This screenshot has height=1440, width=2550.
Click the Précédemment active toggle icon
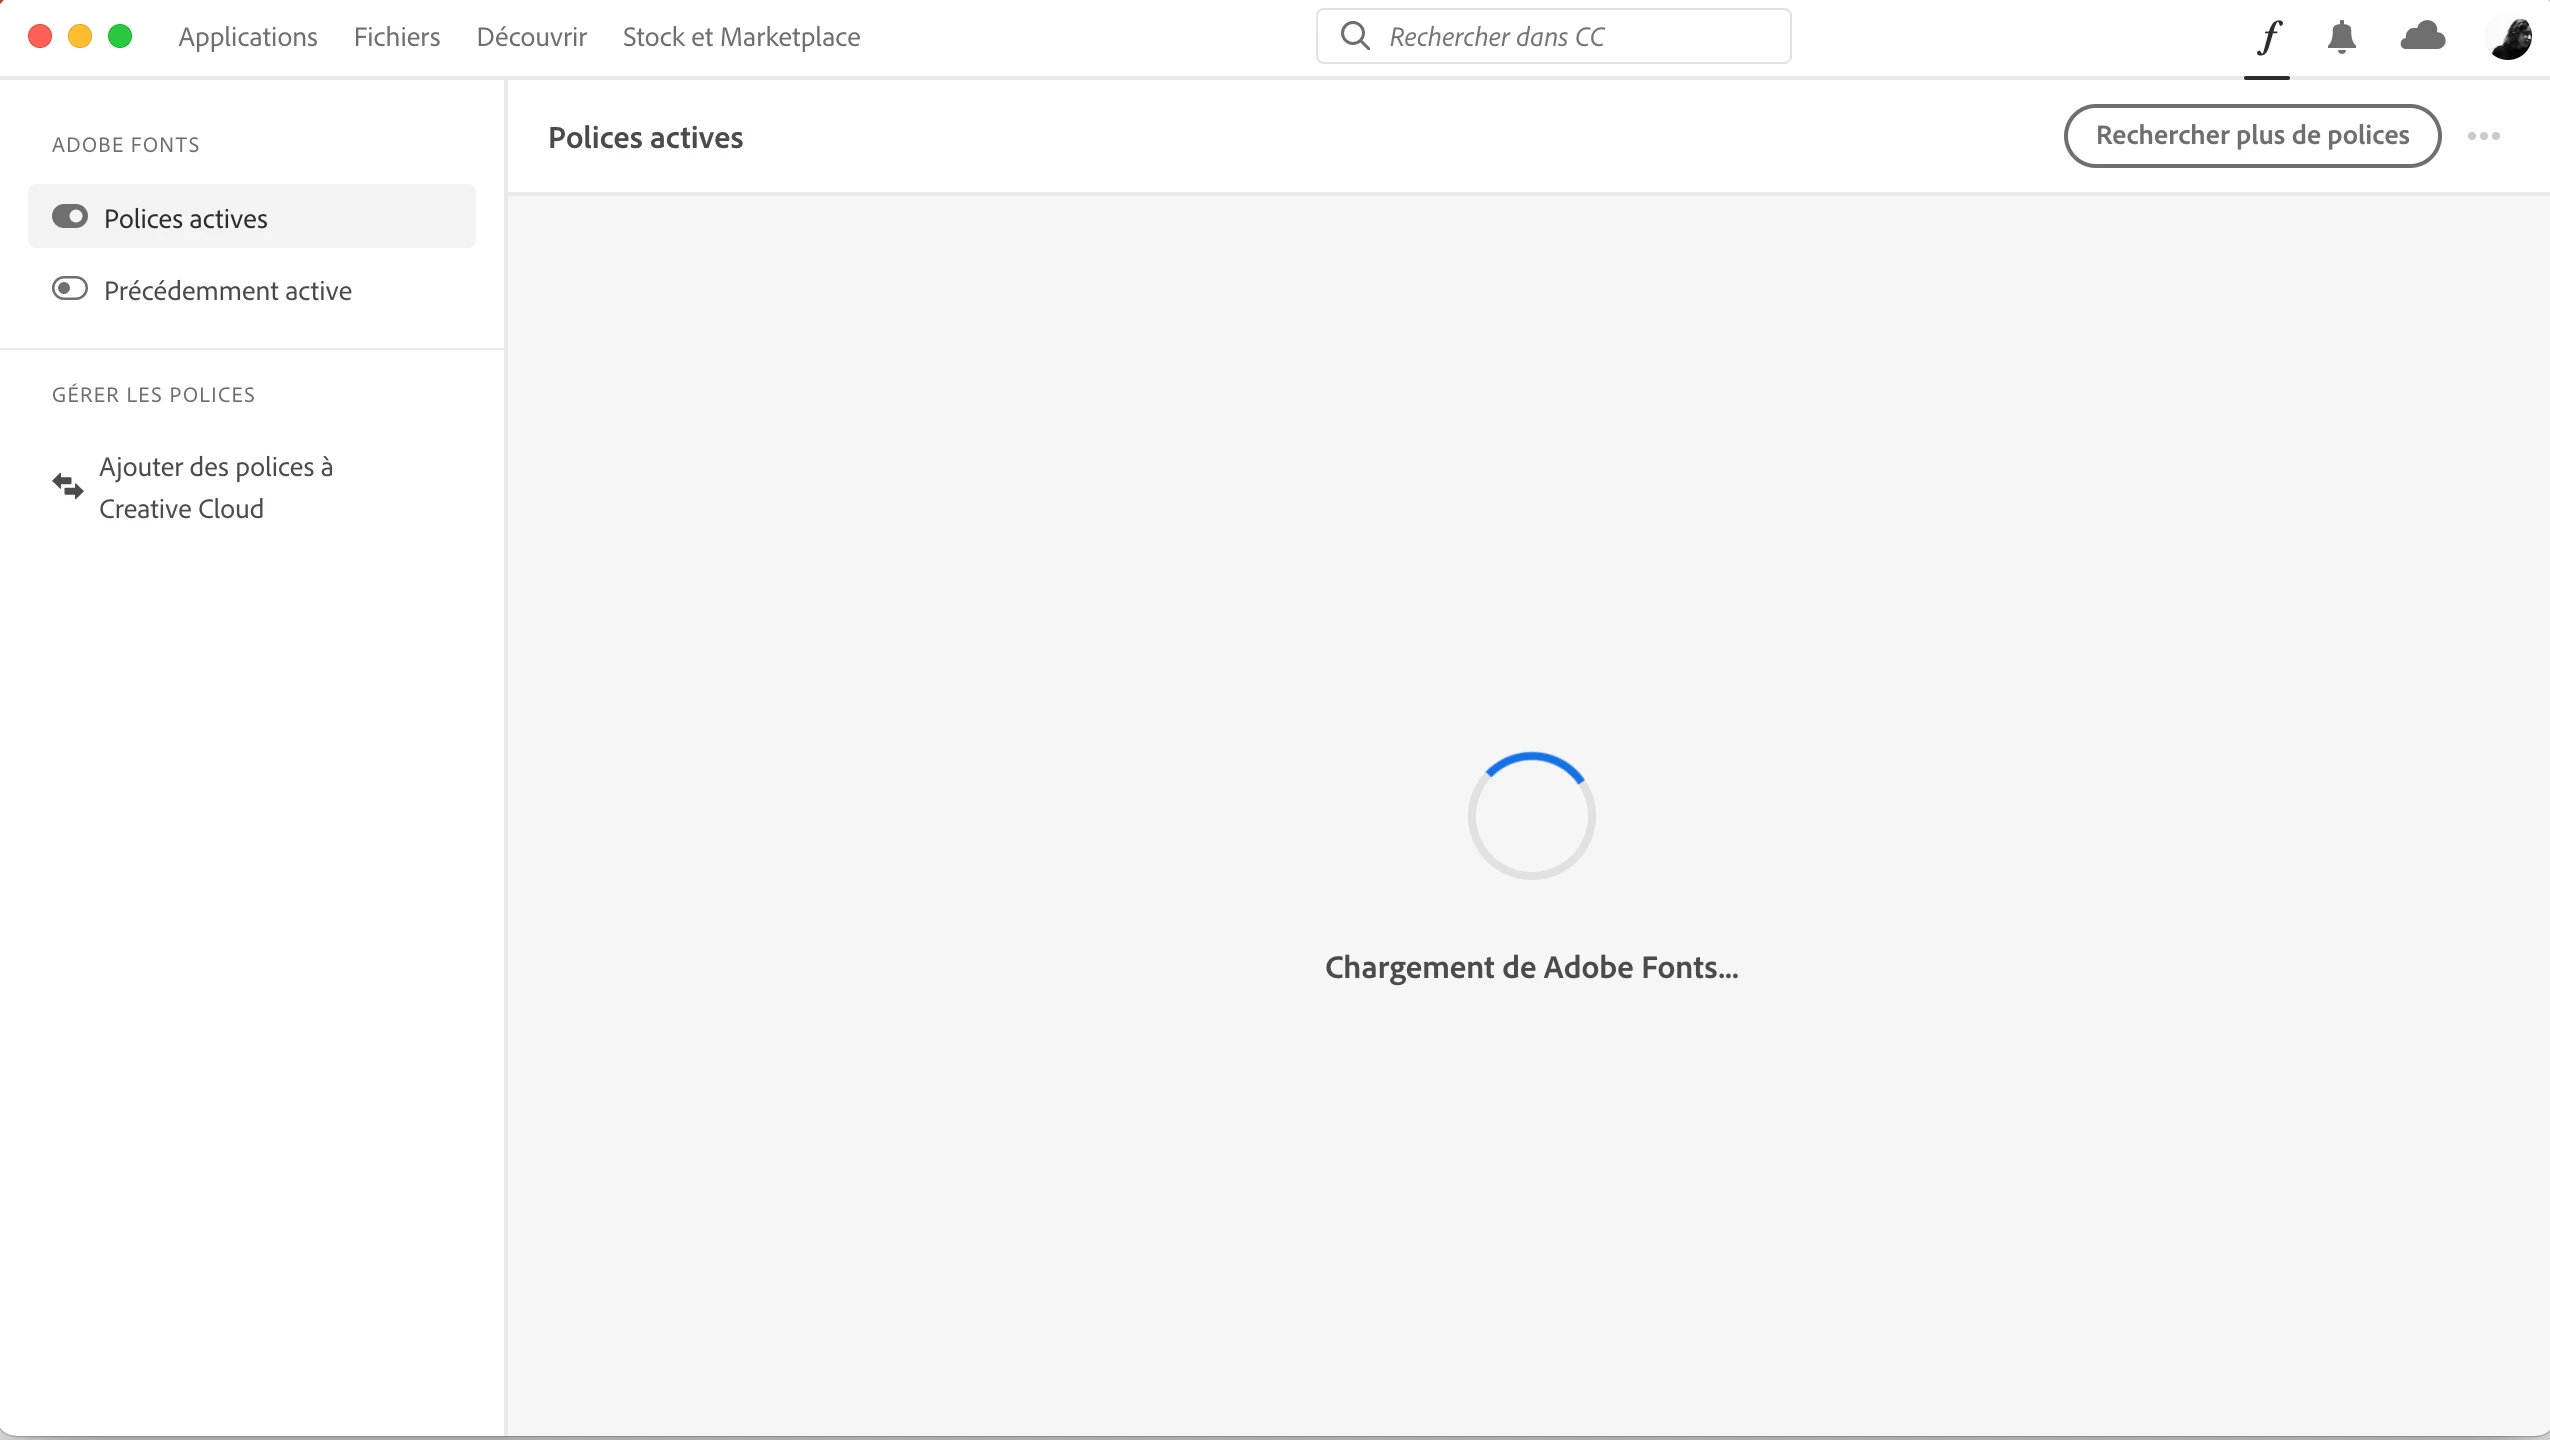click(x=70, y=289)
